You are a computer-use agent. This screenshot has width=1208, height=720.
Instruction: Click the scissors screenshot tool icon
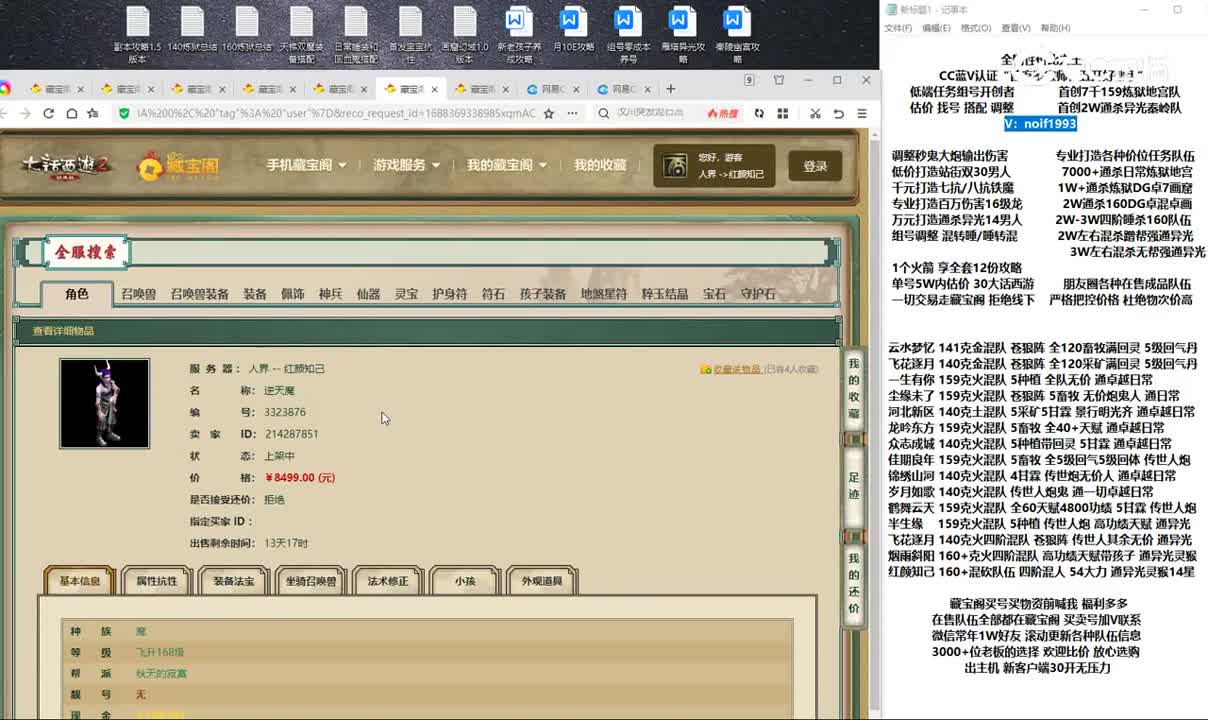pyautogui.click(x=815, y=114)
